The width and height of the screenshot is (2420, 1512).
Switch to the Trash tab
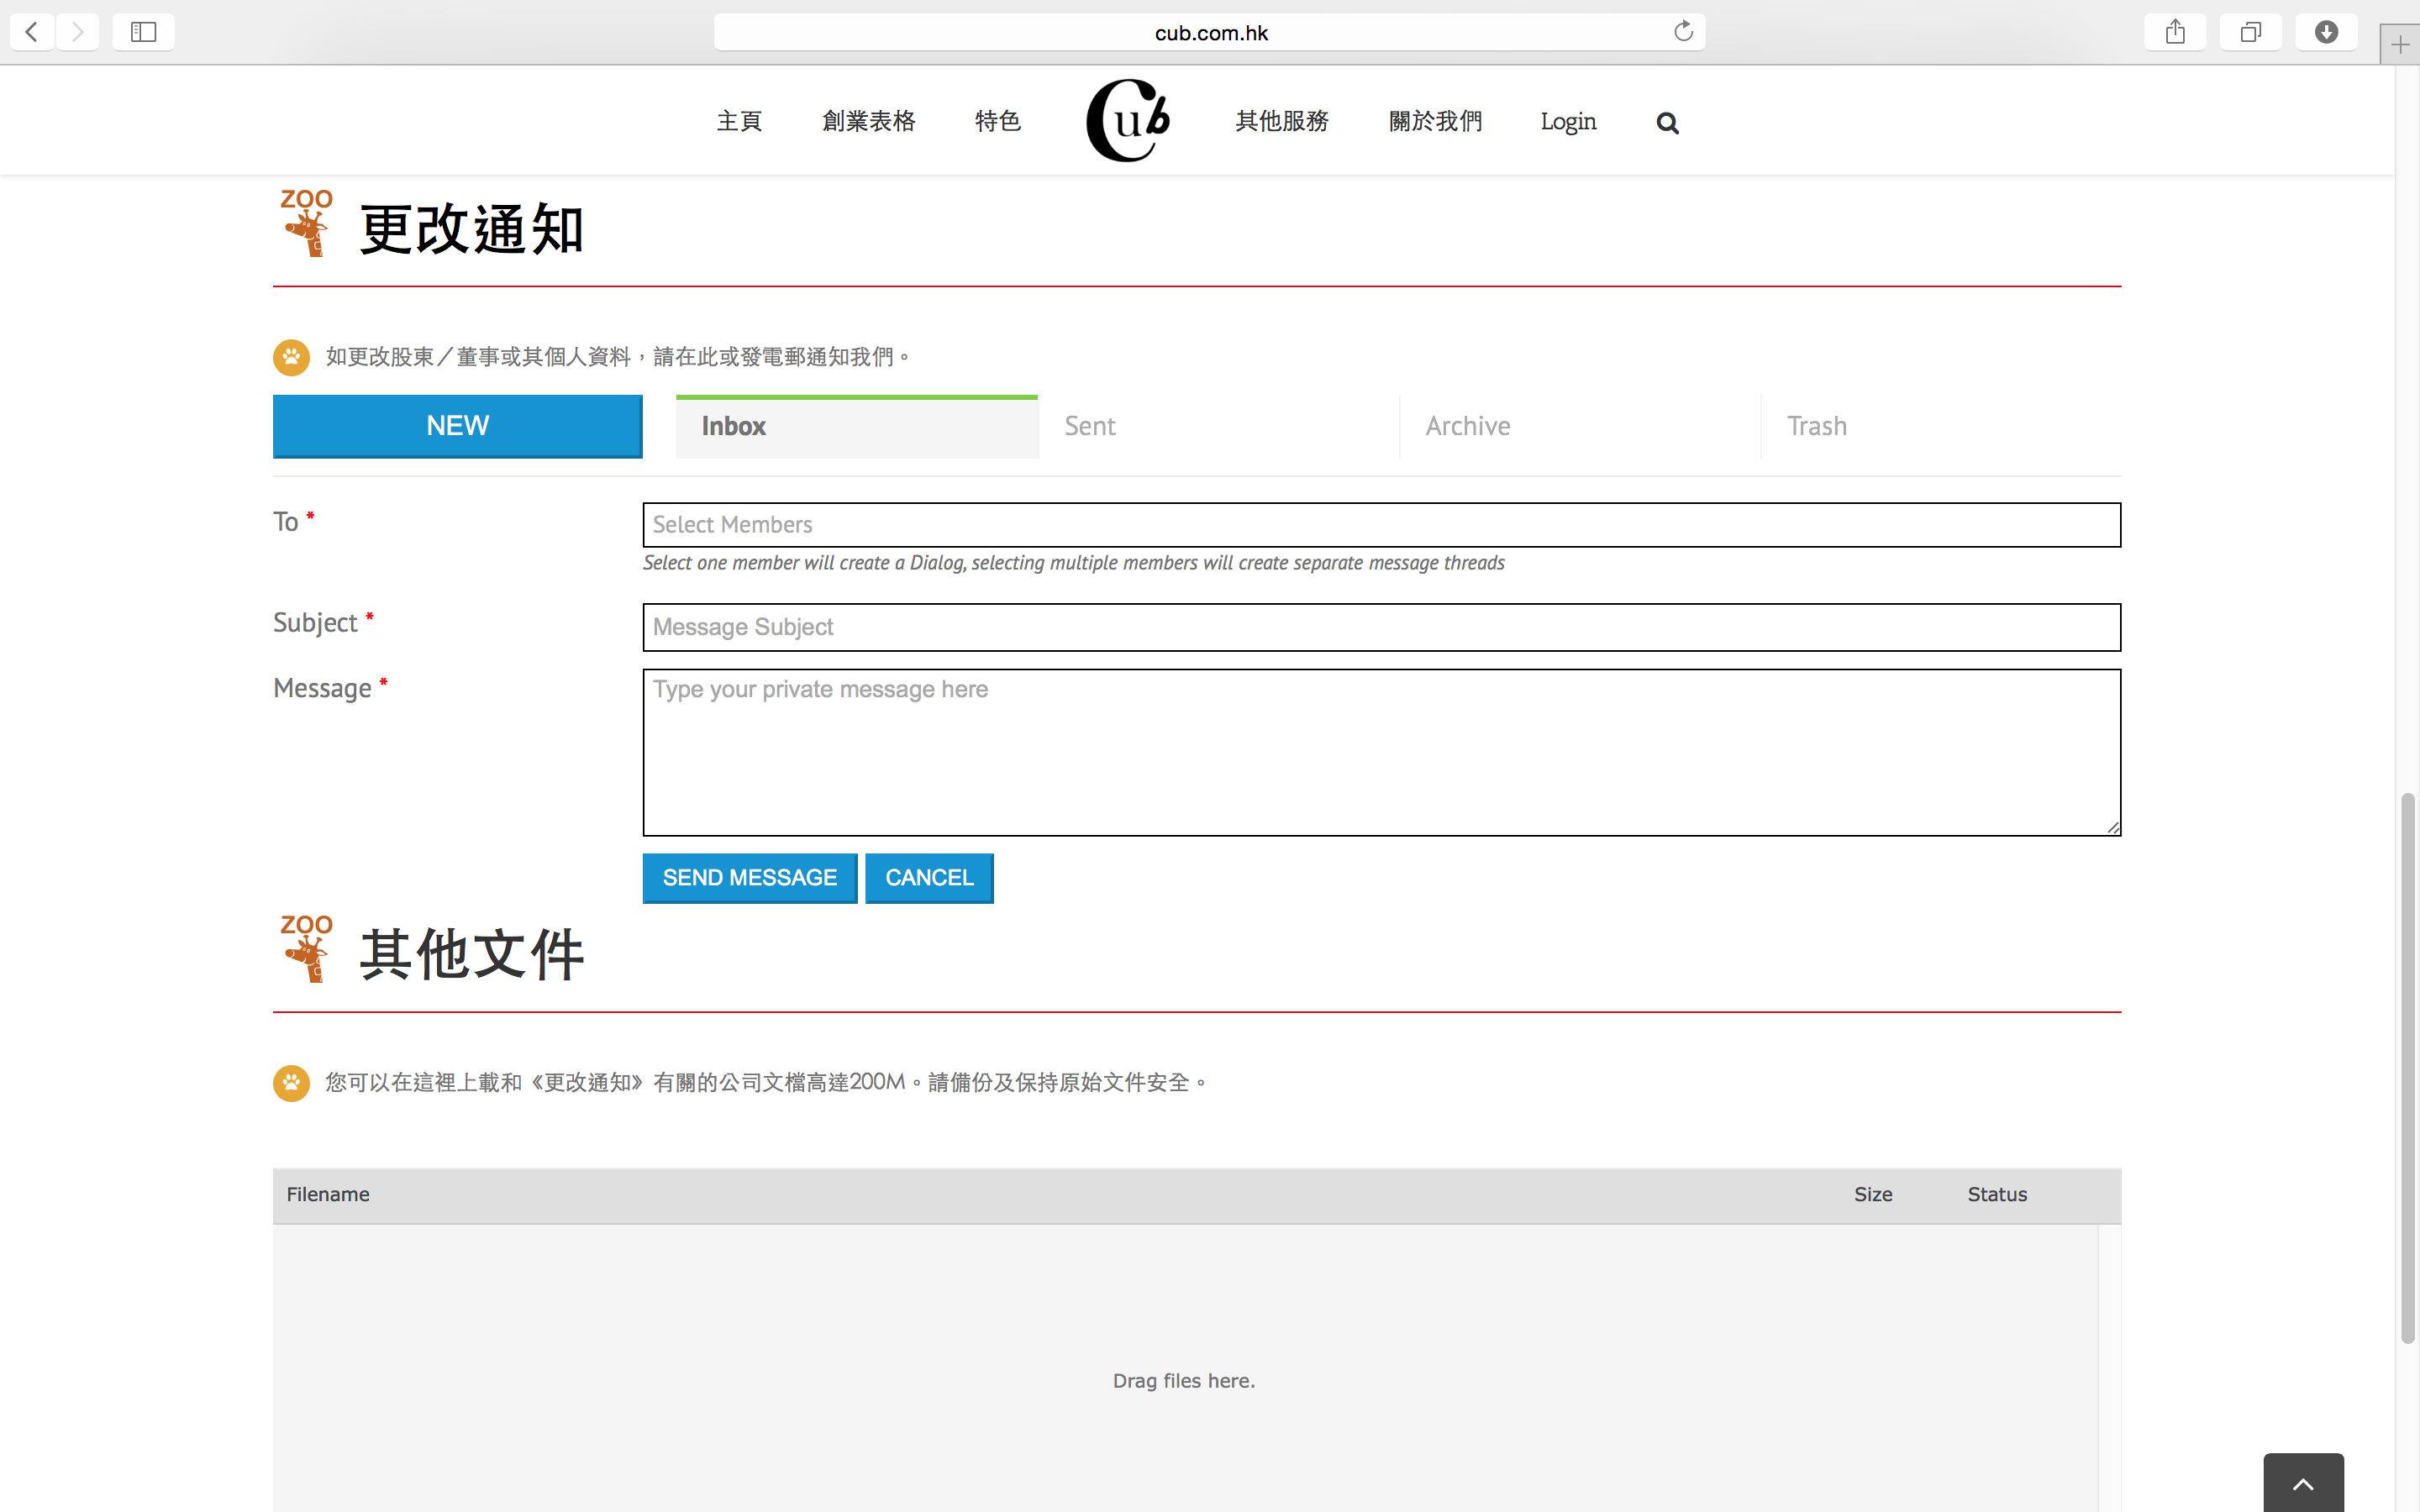(1941, 427)
